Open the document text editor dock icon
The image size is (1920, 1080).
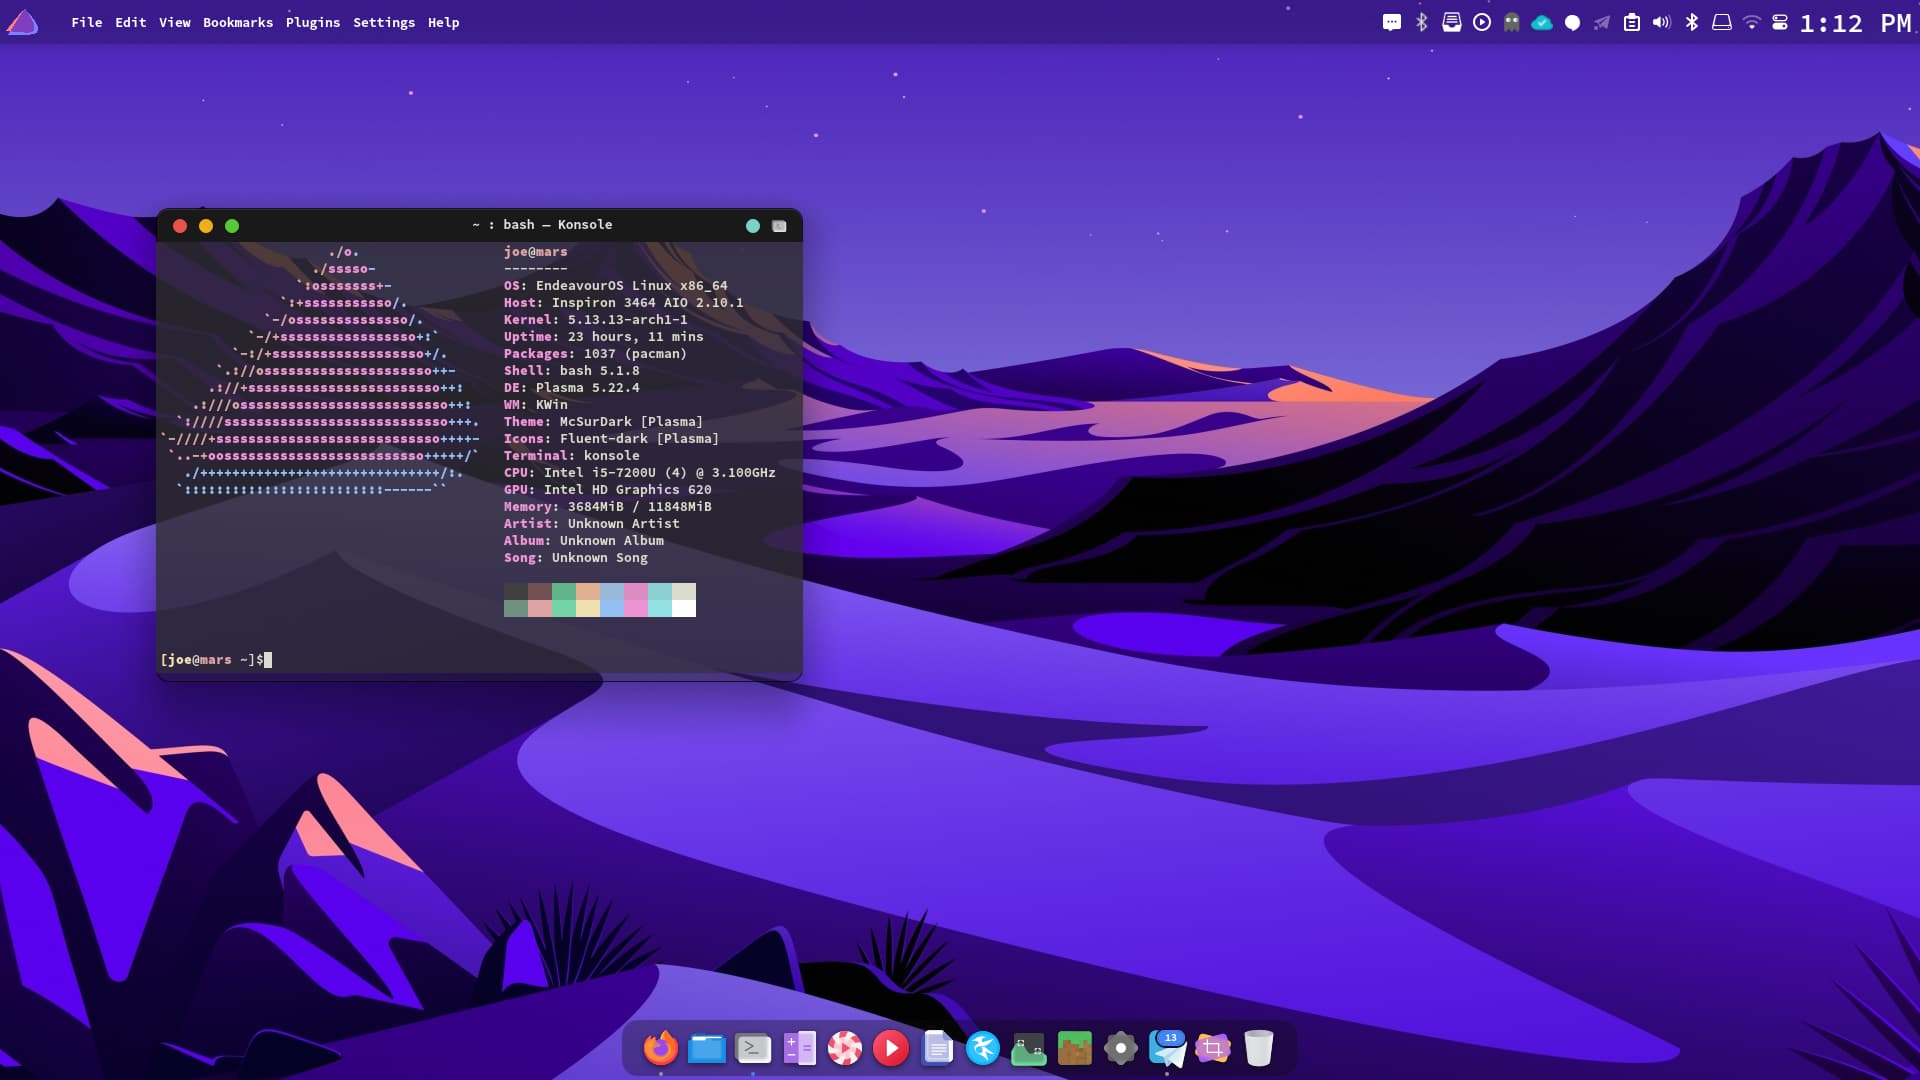[x=937, y=1048]
